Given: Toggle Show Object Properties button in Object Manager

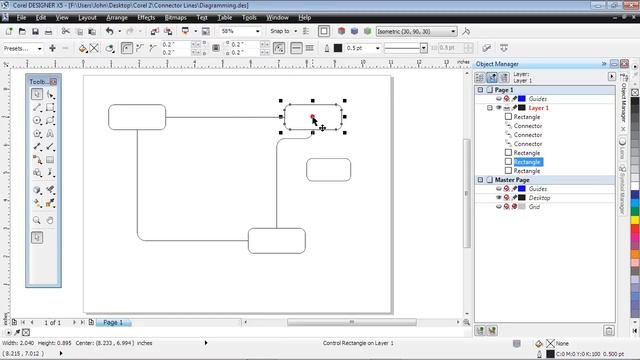Looking at the screenshot, I should coord(480,77).
